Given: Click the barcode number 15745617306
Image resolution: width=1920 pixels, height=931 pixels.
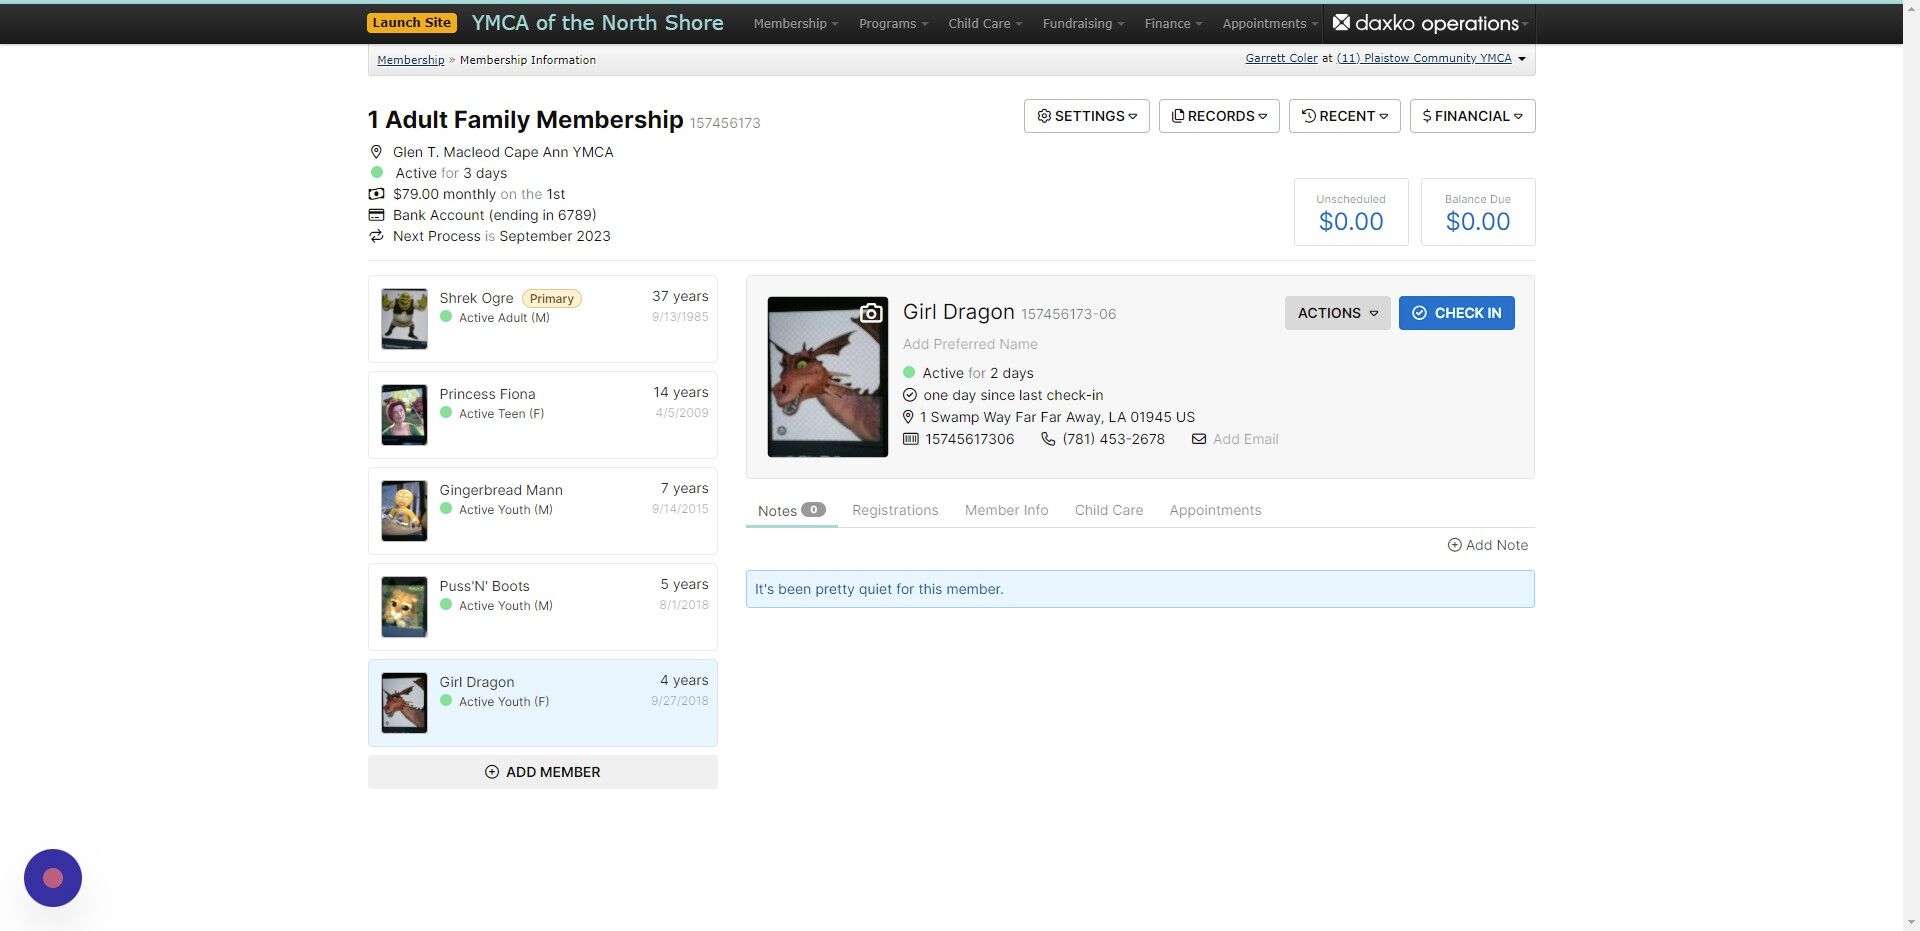Looking at the screenshot, I should click(969, 439).
